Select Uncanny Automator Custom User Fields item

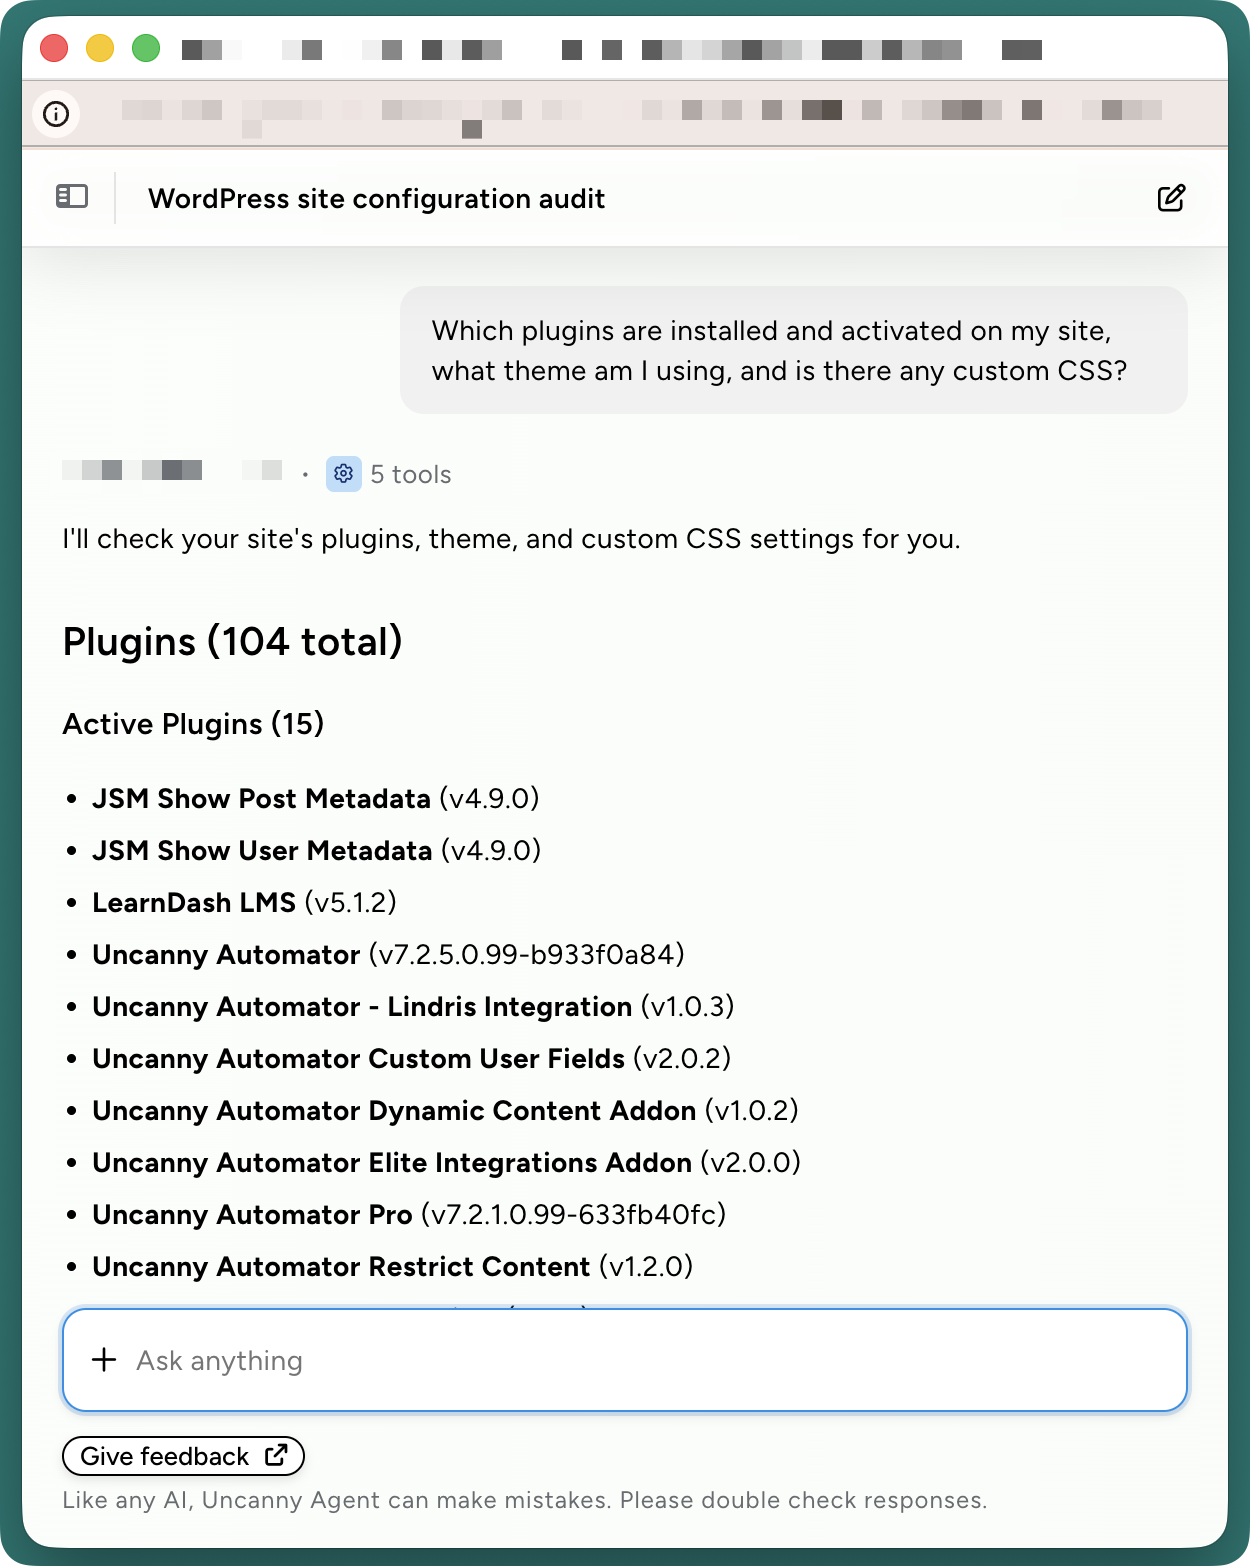(x=411, y=1059)
